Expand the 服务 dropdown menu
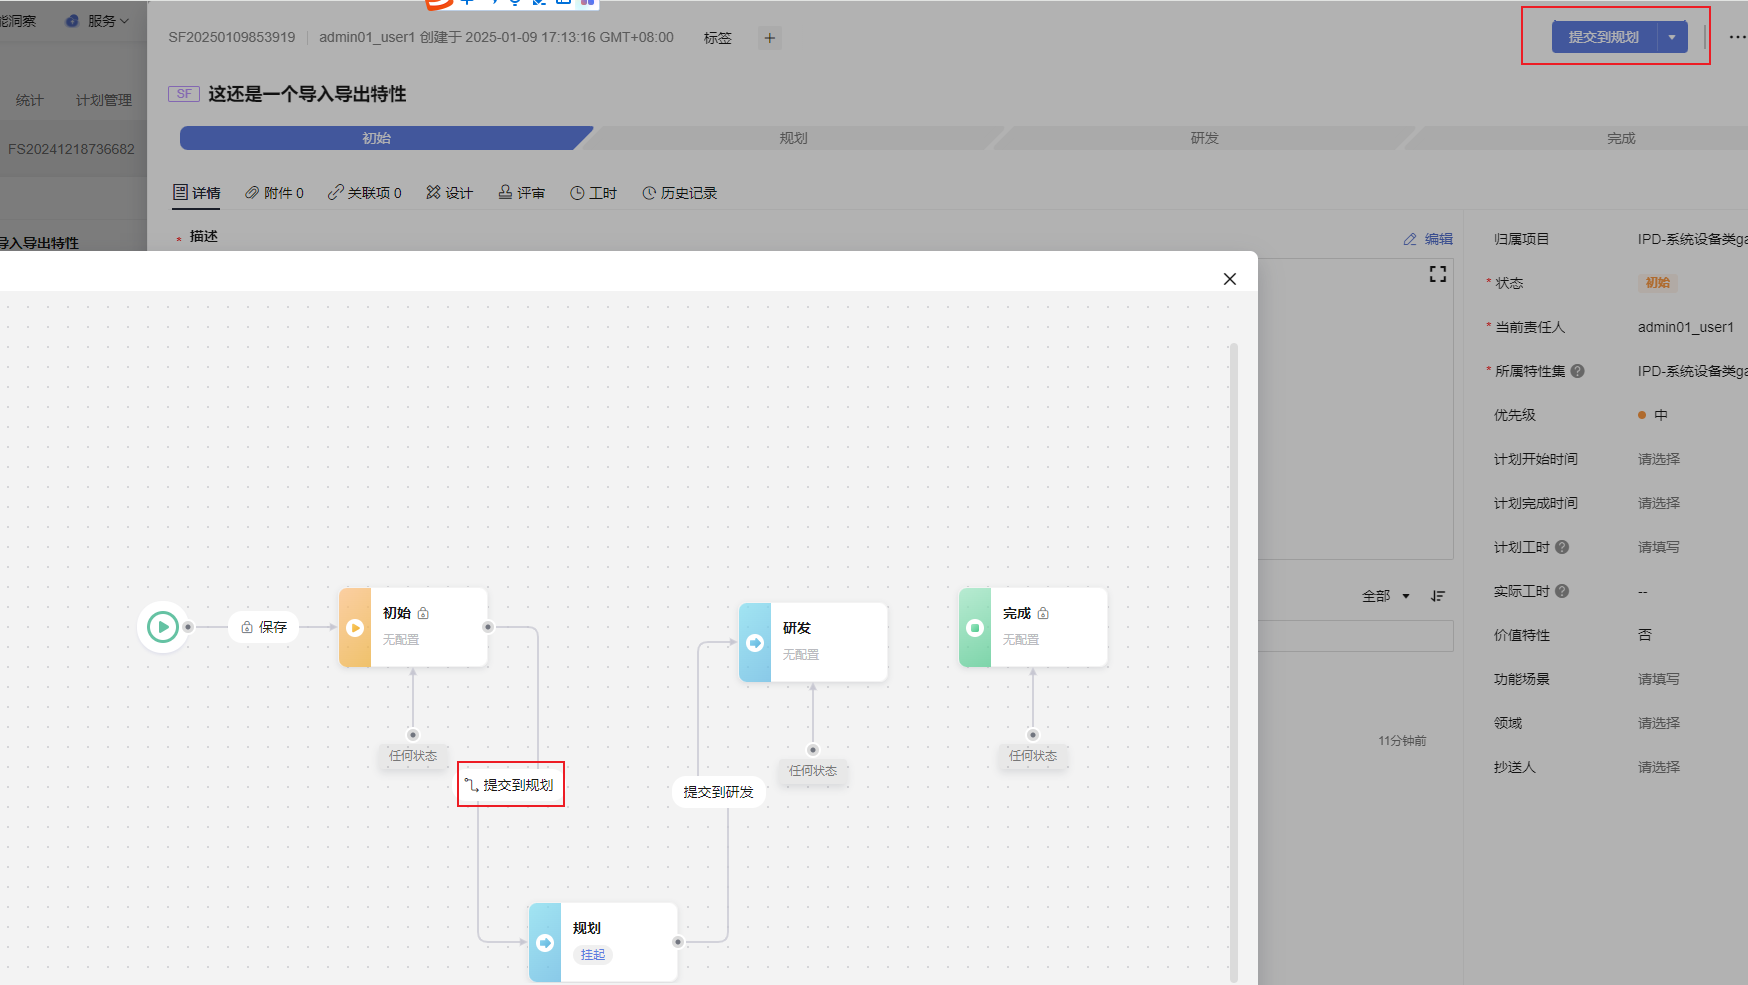The height and width of the screenshot is (985, 1748). coord(124,21)
